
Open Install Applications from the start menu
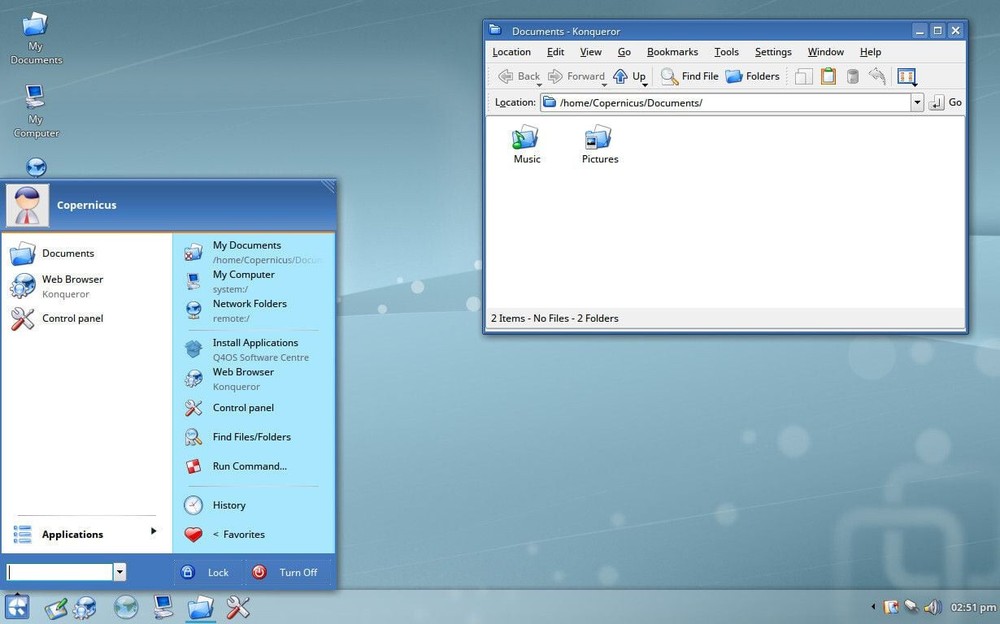coord(256,342)
